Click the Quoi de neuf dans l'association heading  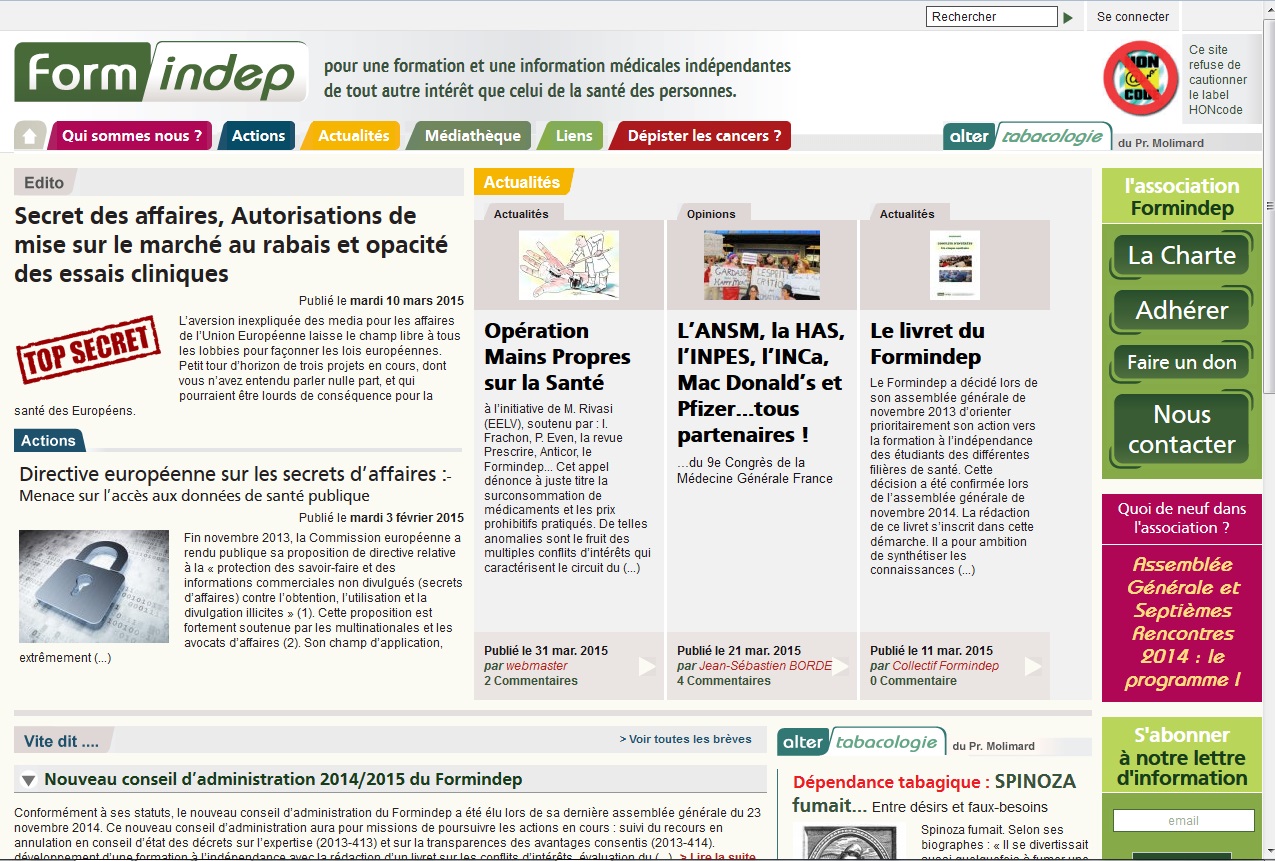(x=1182, y=519)
